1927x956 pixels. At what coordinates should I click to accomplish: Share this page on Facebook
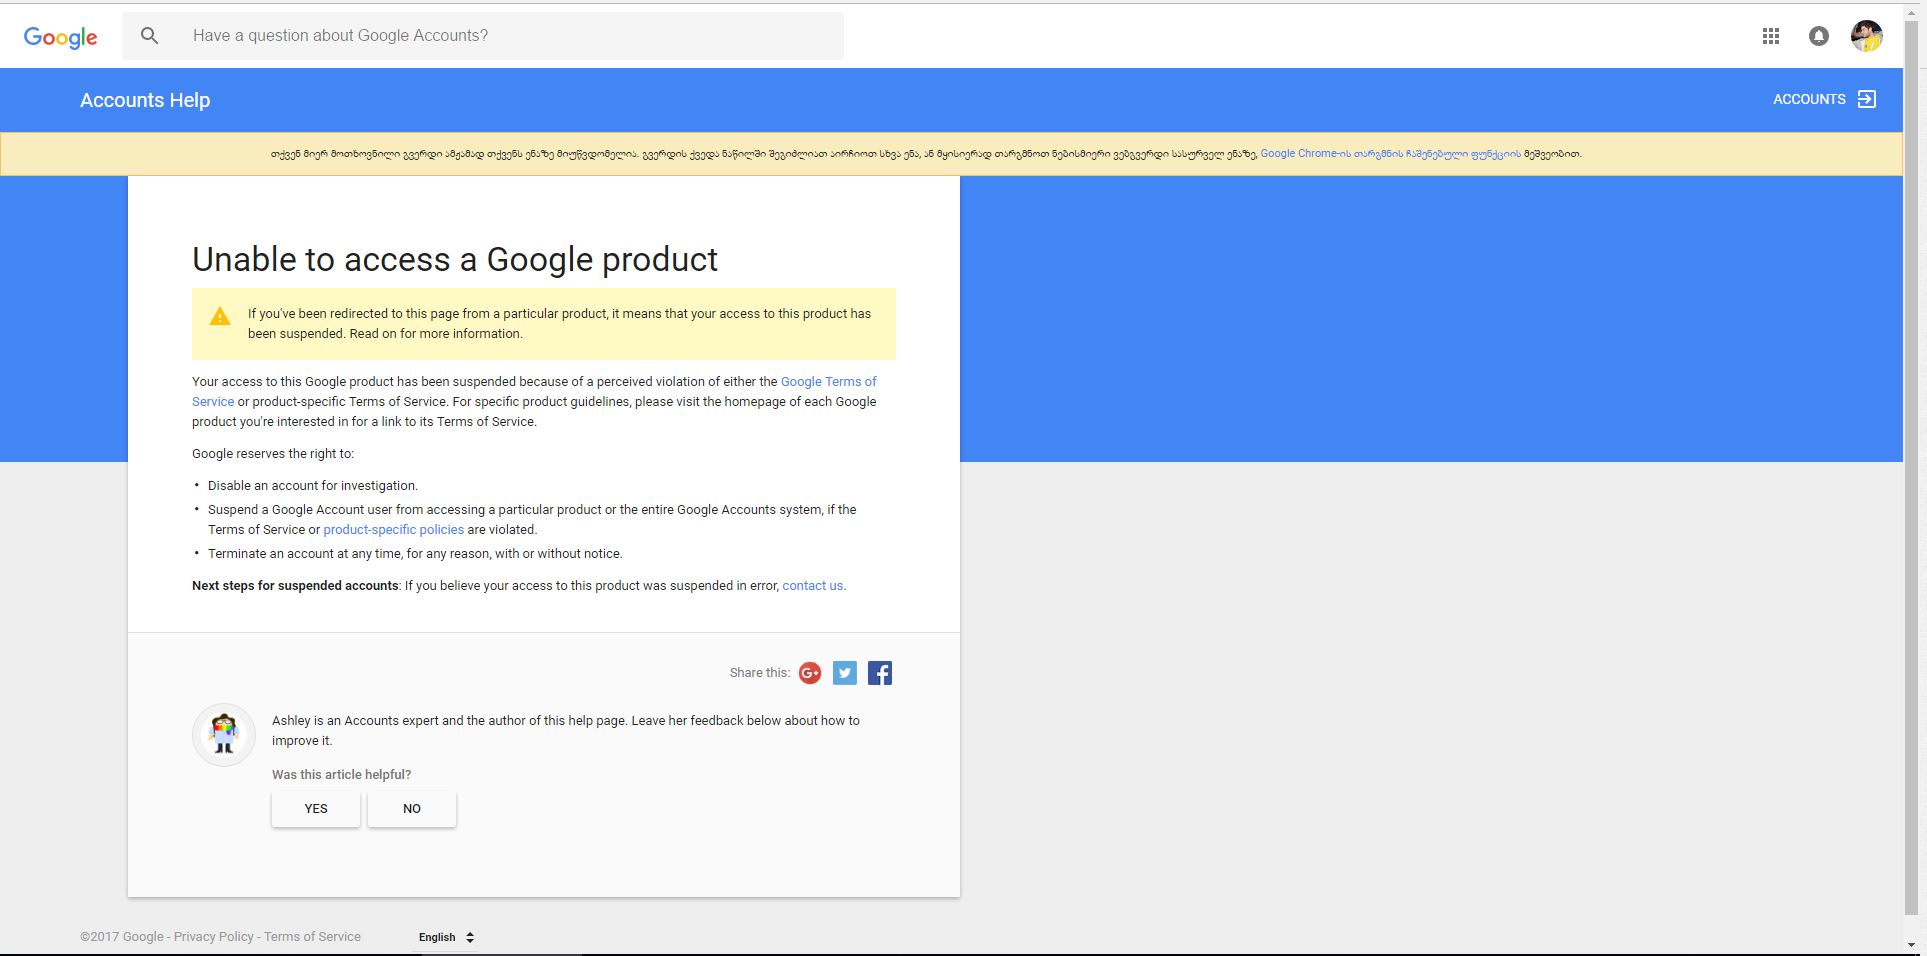point(880,673)
